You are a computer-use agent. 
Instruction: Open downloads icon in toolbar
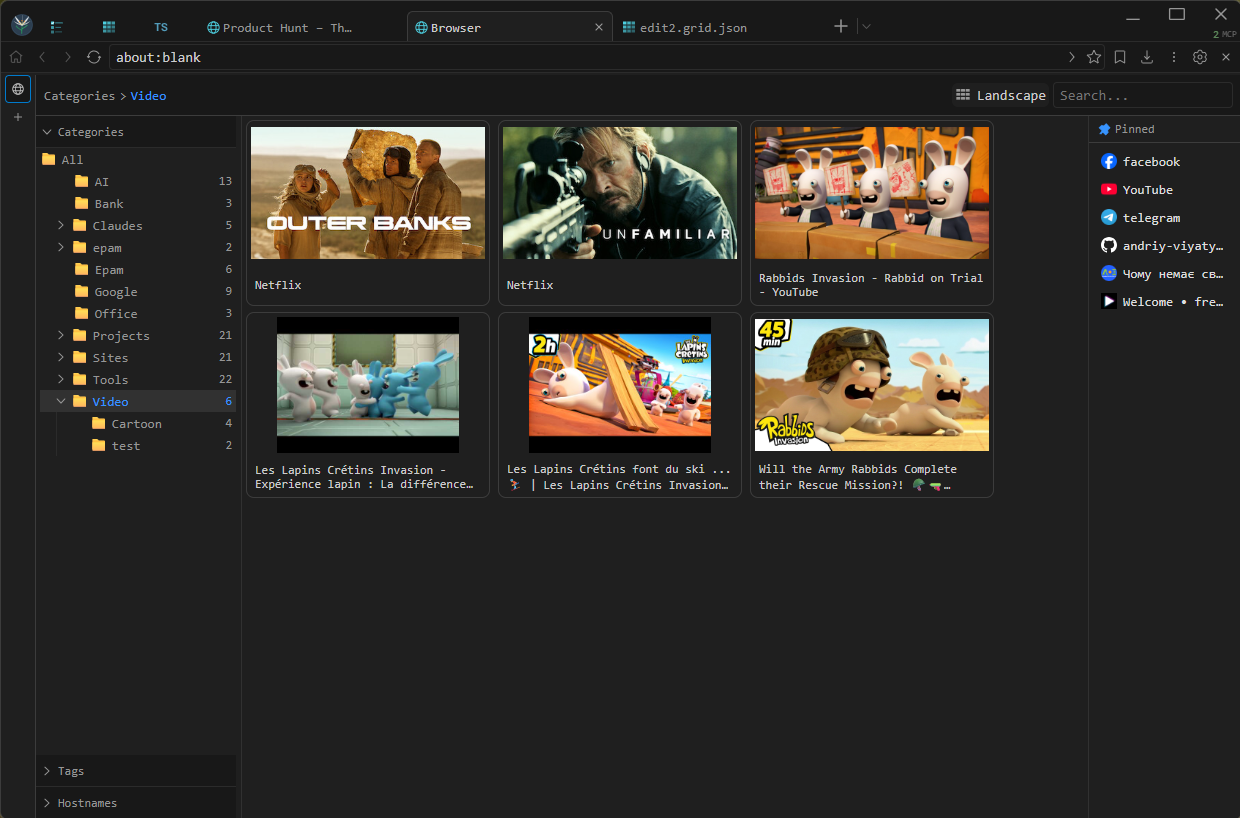pos(1147,57)
